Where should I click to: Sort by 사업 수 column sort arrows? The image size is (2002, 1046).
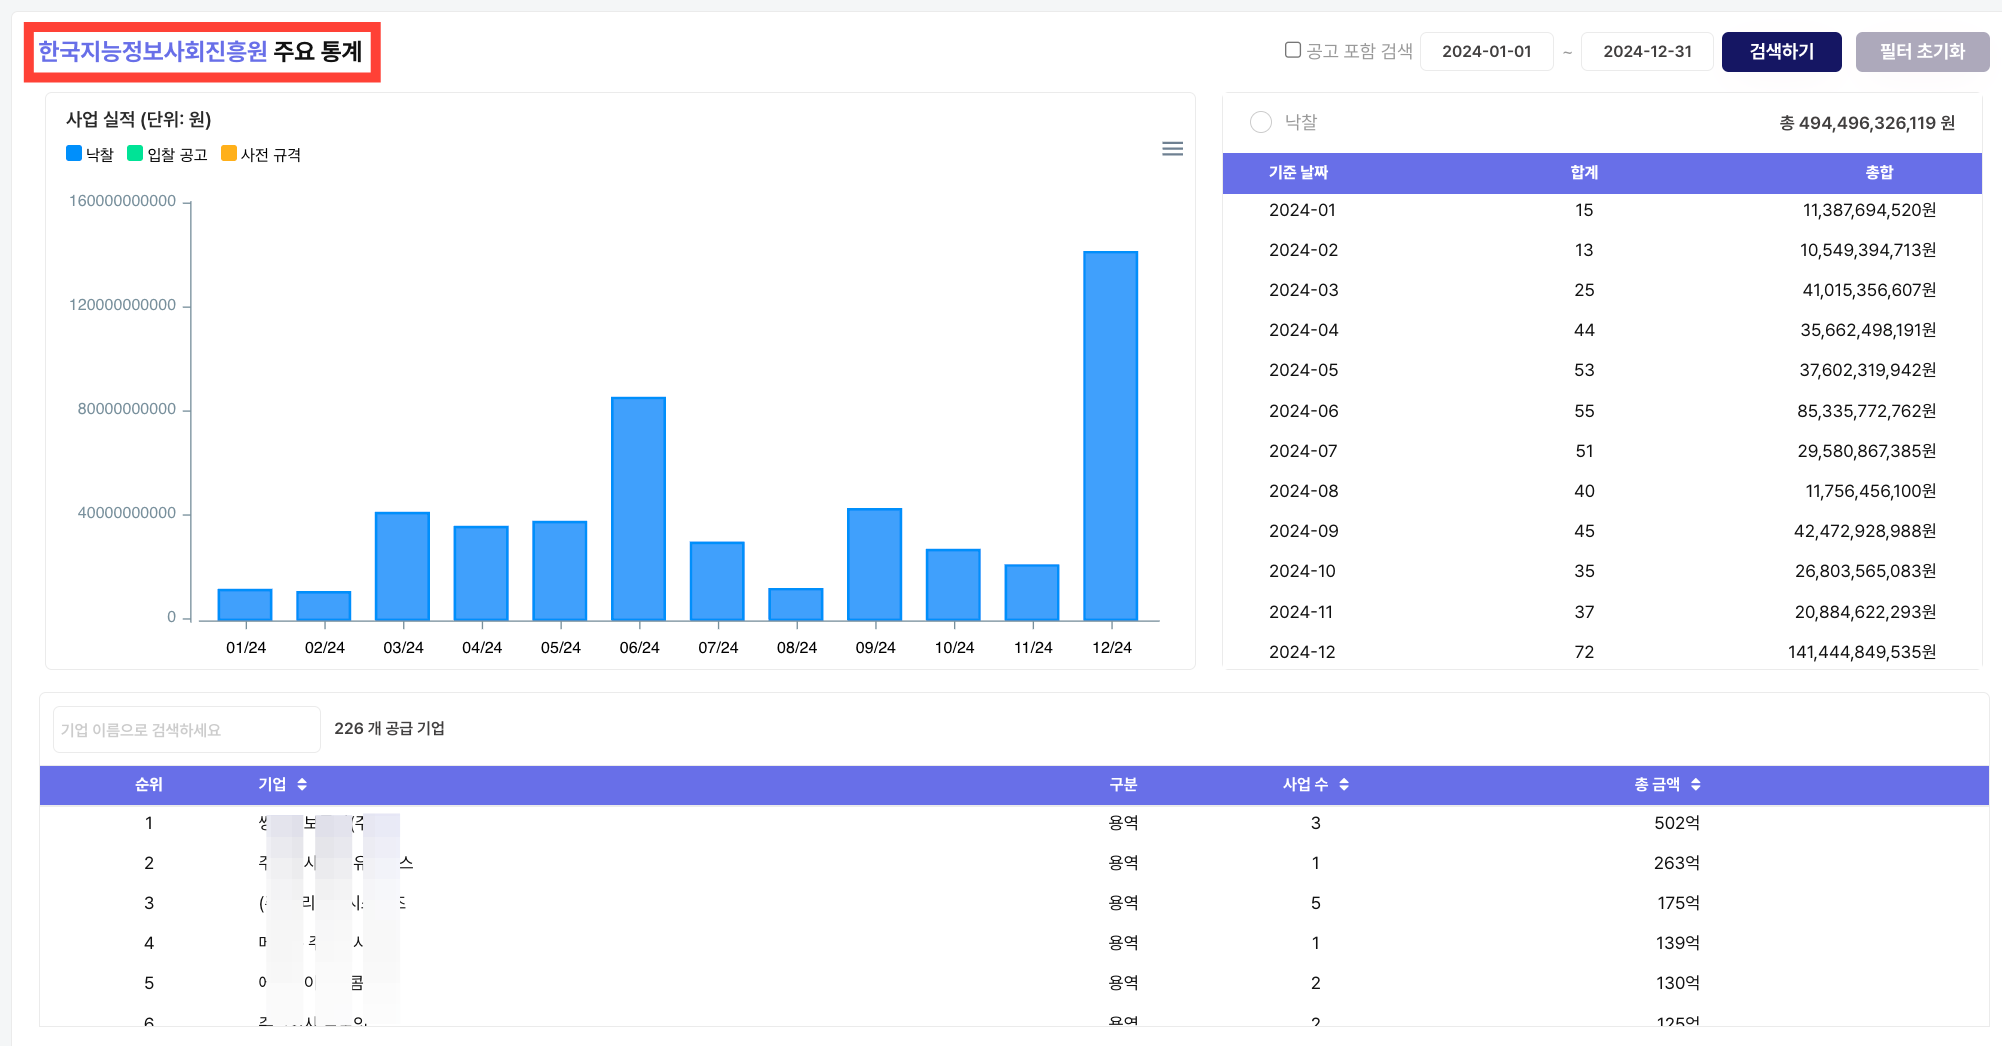click(x=1344, y=785)
